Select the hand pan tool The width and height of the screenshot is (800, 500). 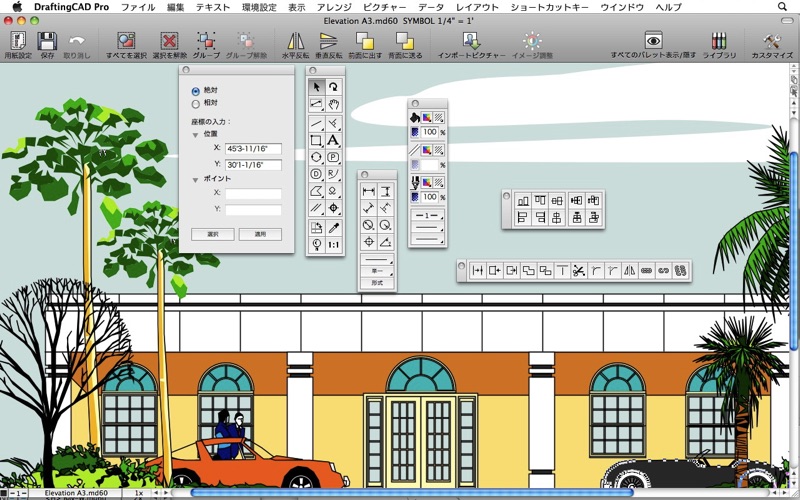pos(334,105)
